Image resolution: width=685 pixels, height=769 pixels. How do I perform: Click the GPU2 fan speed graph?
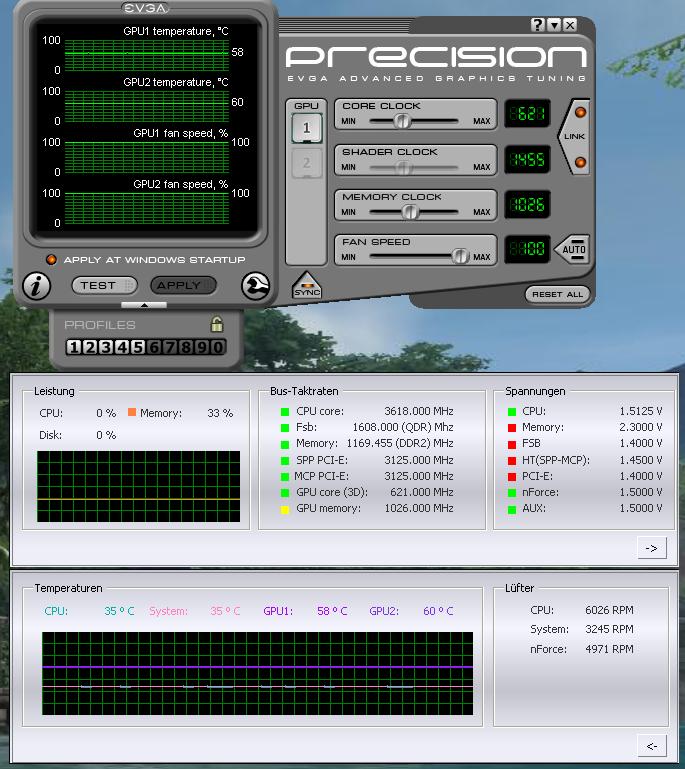(x=147, y=208)
